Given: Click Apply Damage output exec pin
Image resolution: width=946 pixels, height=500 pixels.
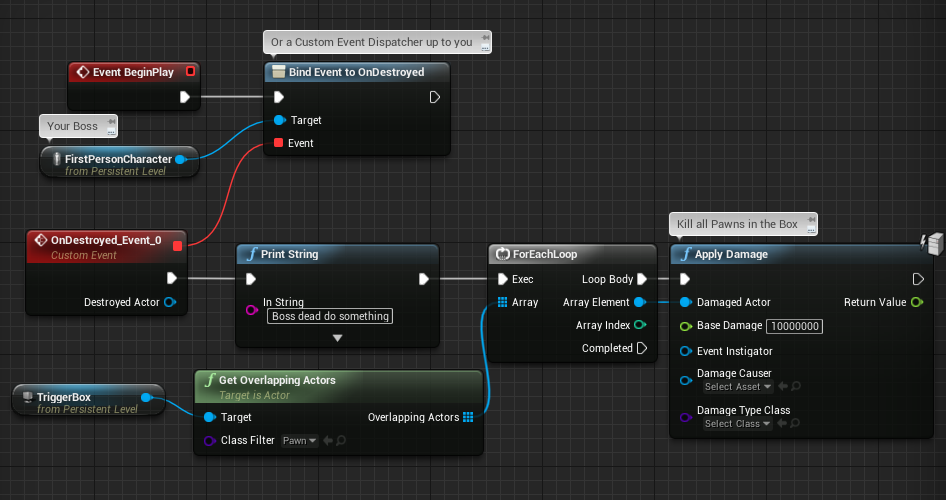Looking at the screenshot, I should (x=918, y=279).
